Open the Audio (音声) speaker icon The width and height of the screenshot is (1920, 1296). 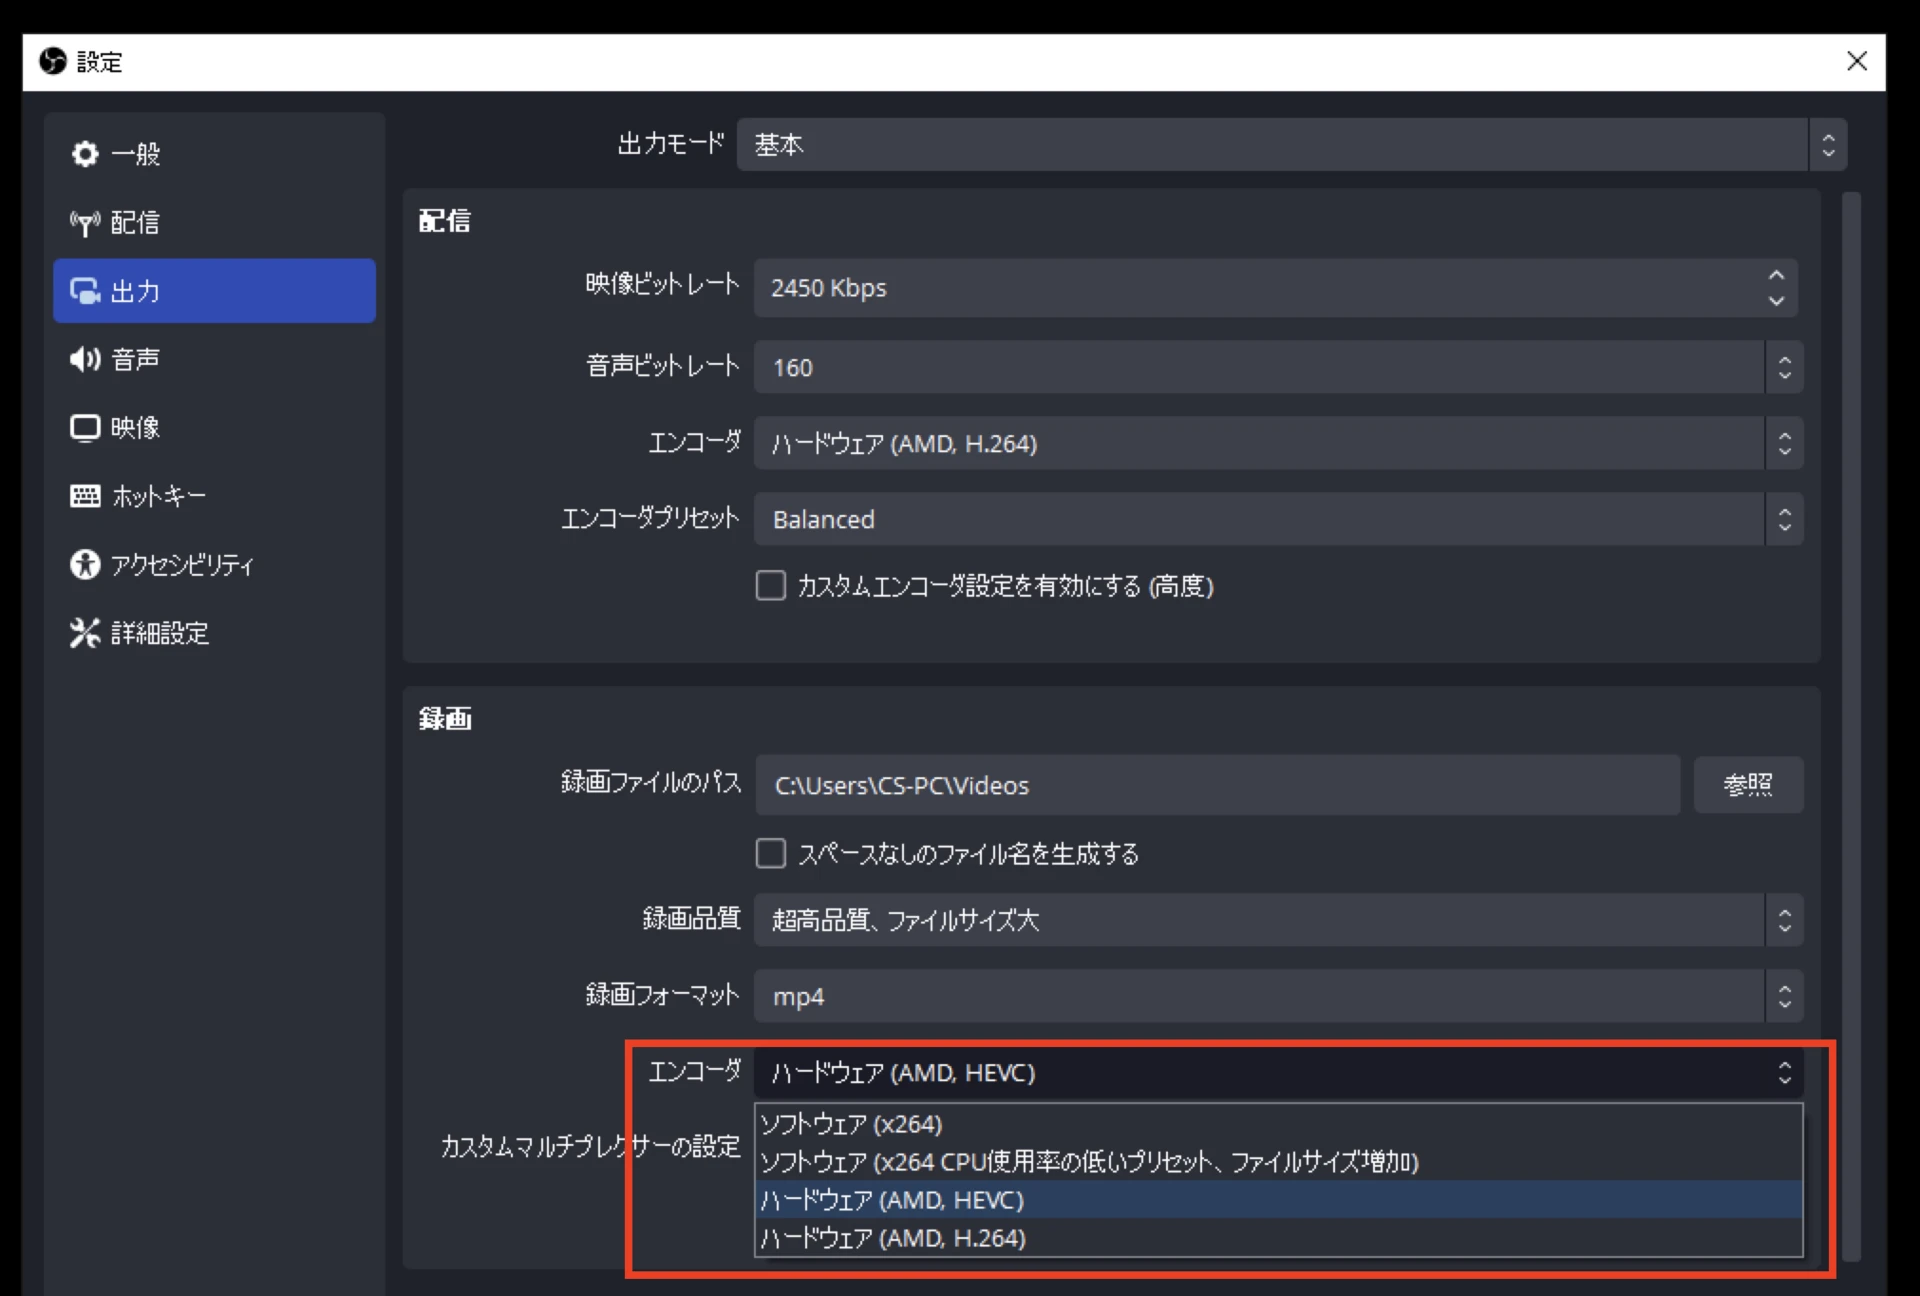tap(85, 359)
